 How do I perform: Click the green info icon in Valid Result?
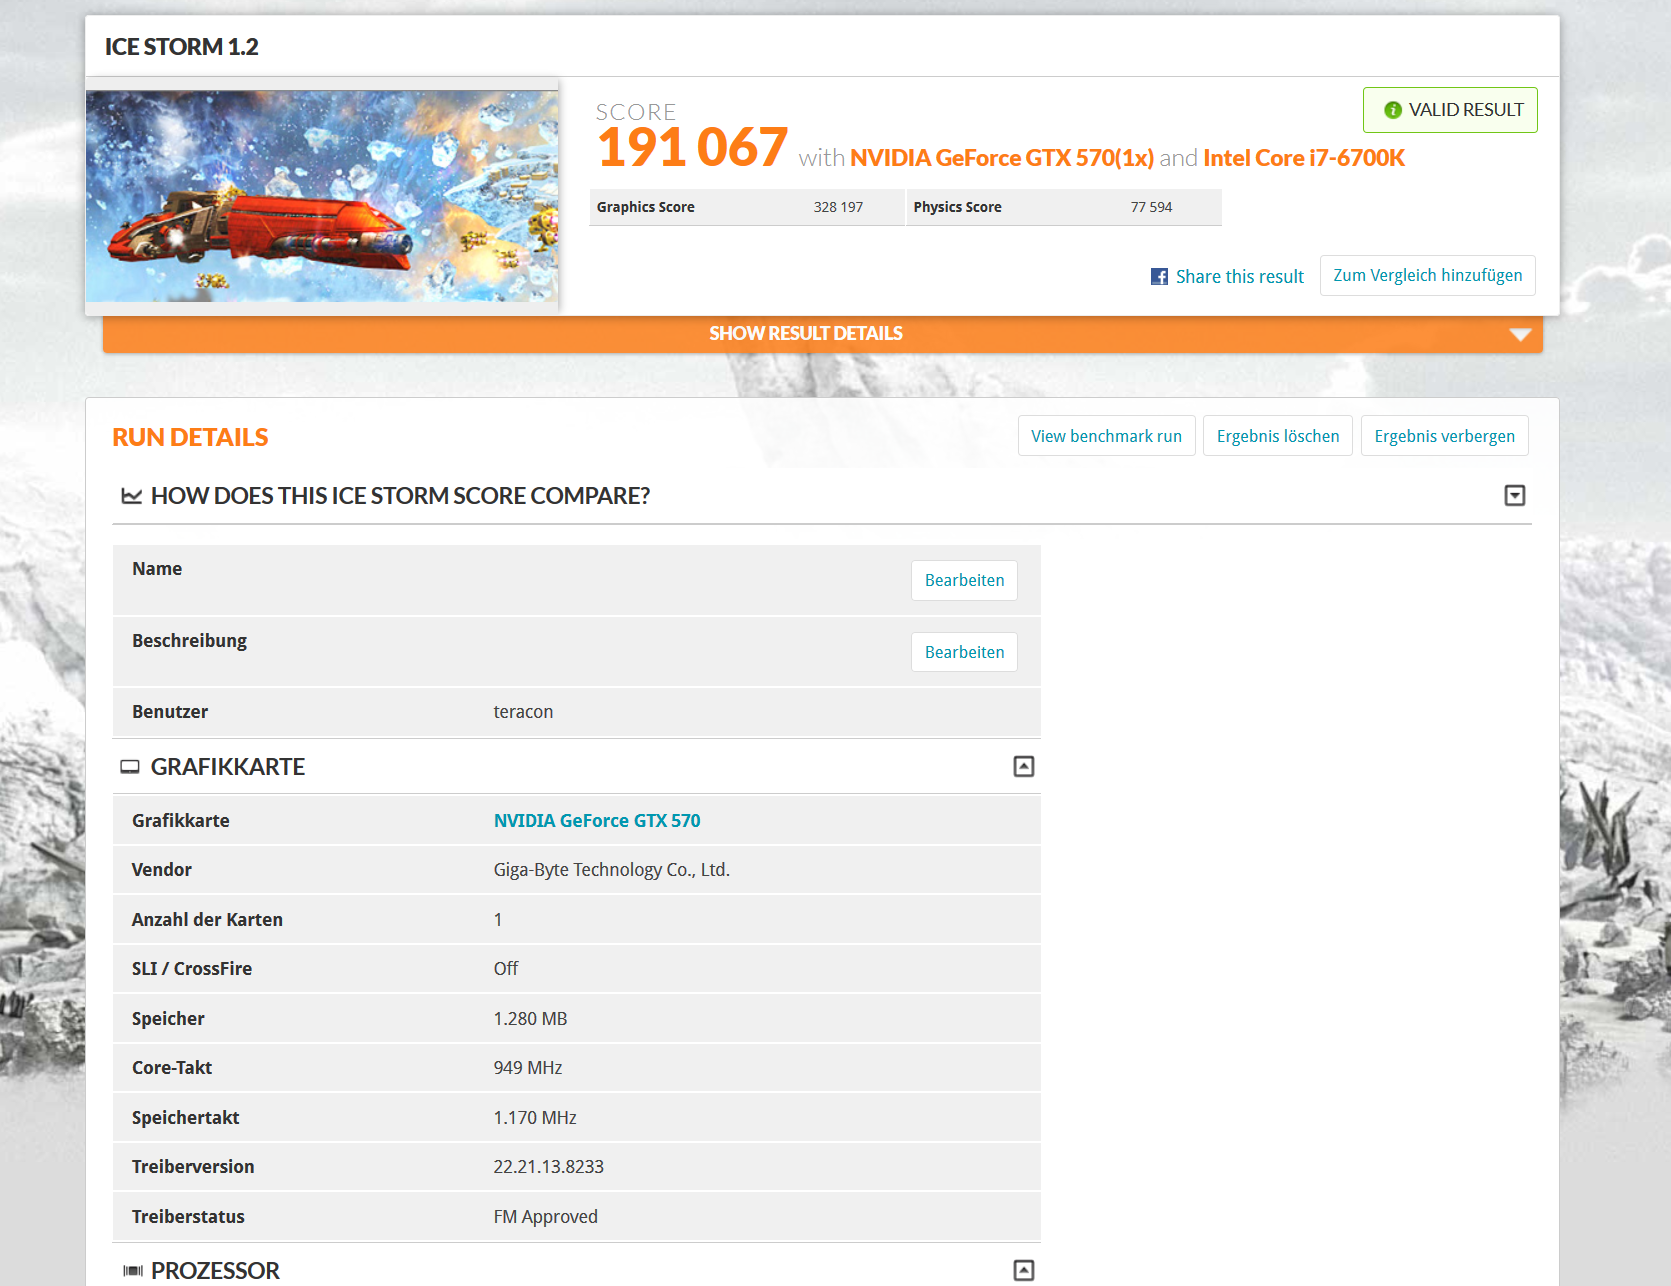pos(1392,110)
